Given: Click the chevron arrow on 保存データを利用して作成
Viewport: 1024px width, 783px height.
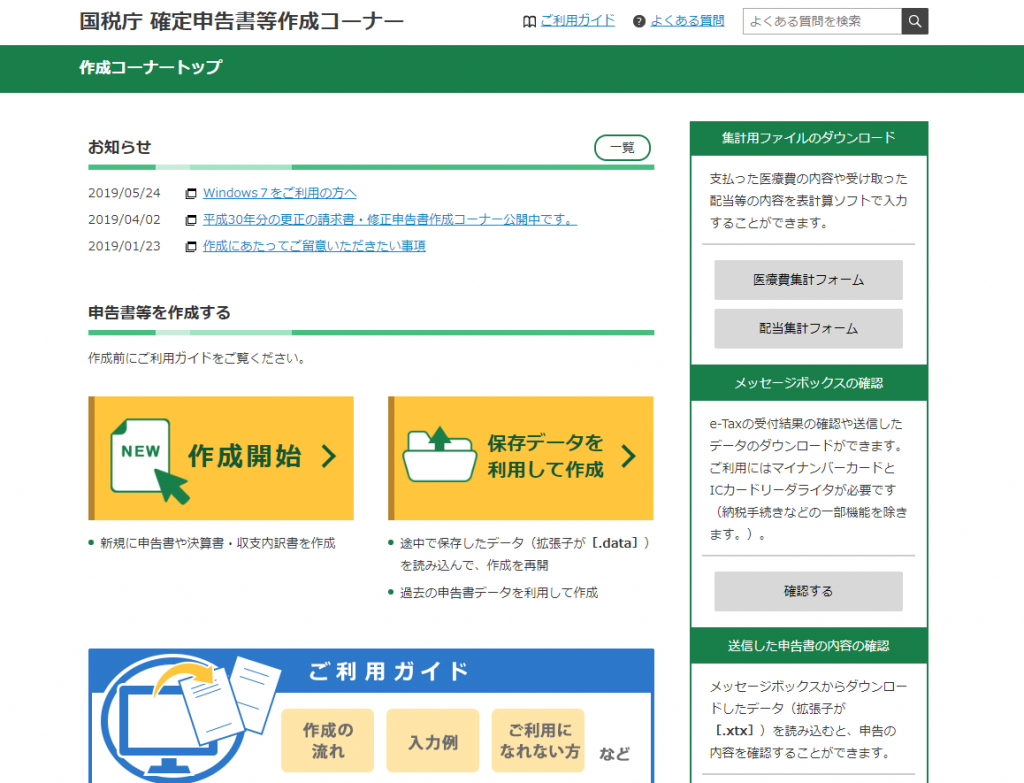Looking at the screenshot, I should click(x=628, y=457).
